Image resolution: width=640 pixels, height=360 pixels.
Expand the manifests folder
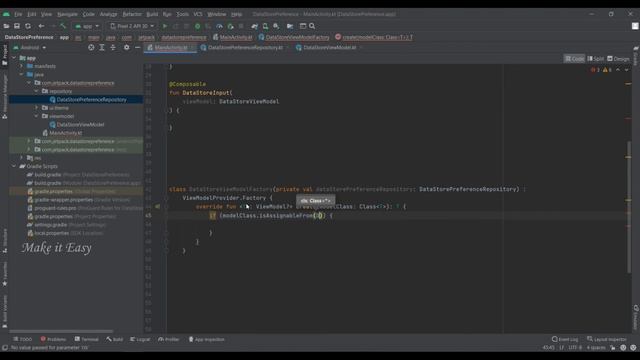22,66
